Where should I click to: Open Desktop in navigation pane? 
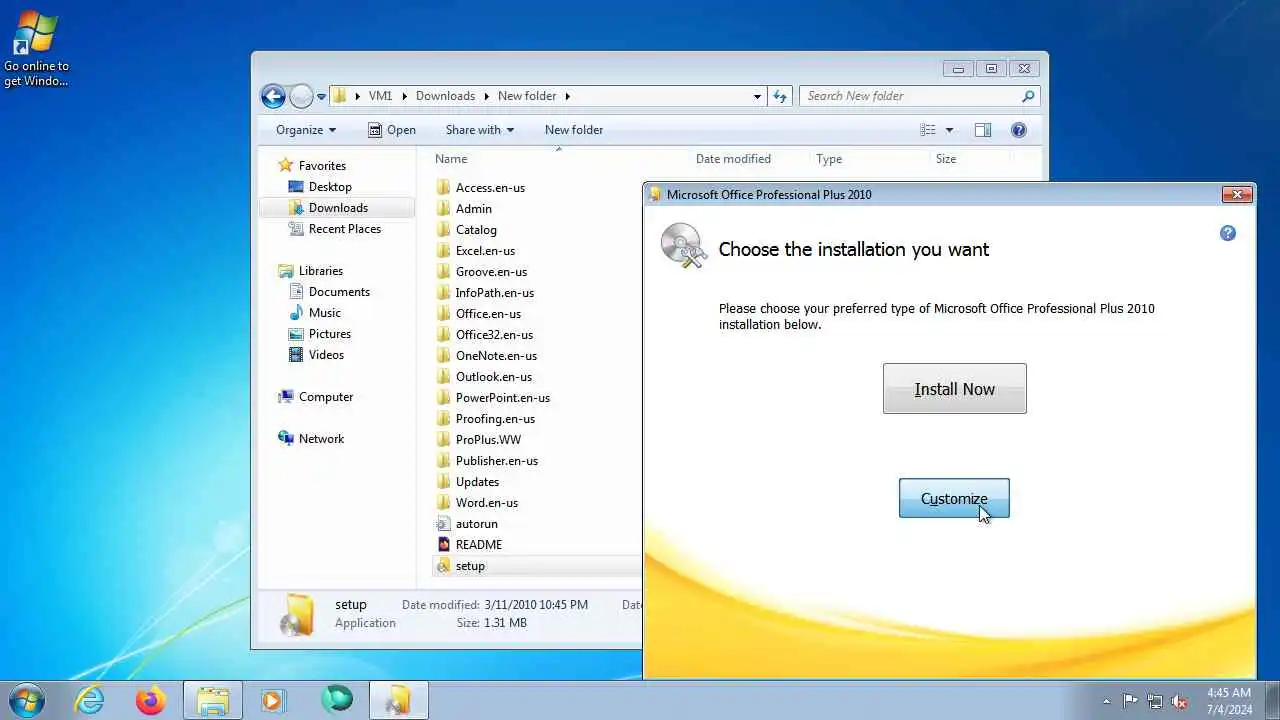click(330, 187)
